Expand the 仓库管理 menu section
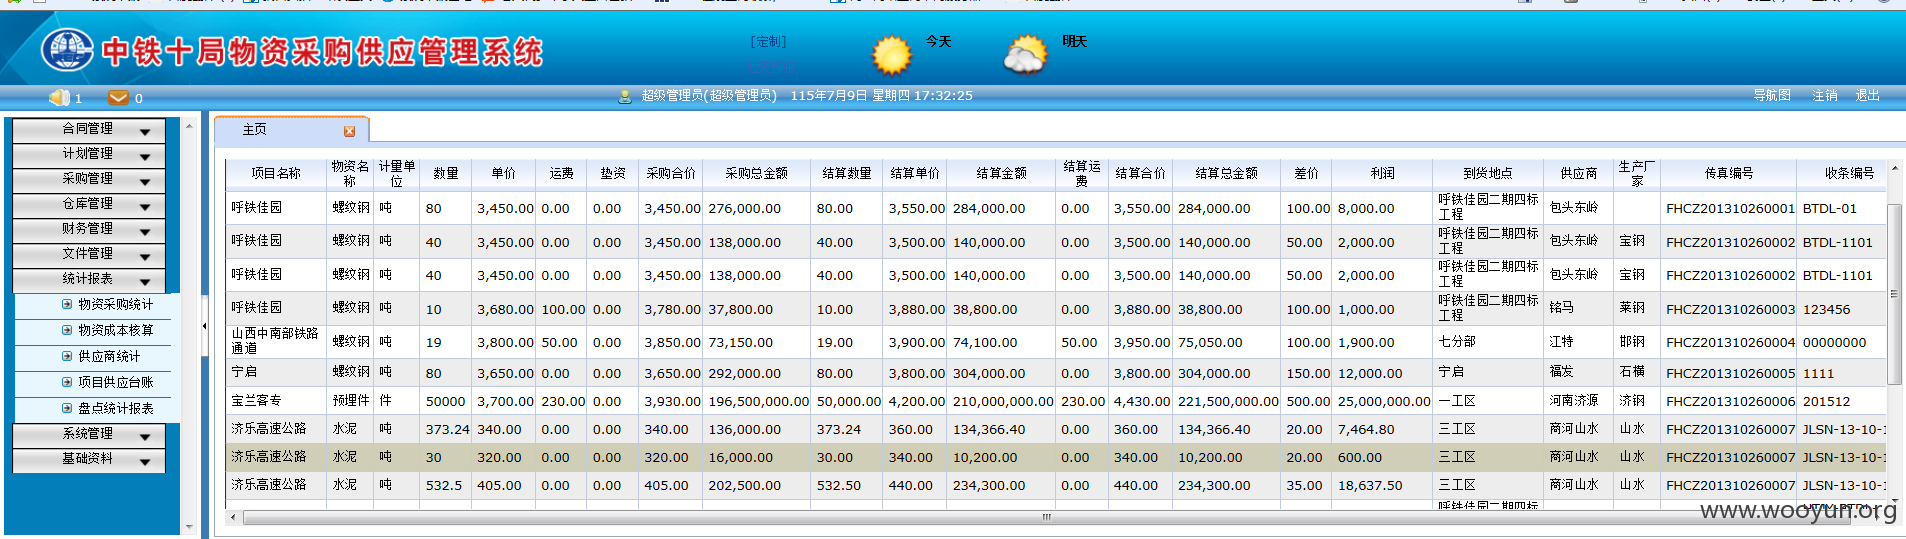The width and height of the screenshot is (1906, 539). click(88, 204)
